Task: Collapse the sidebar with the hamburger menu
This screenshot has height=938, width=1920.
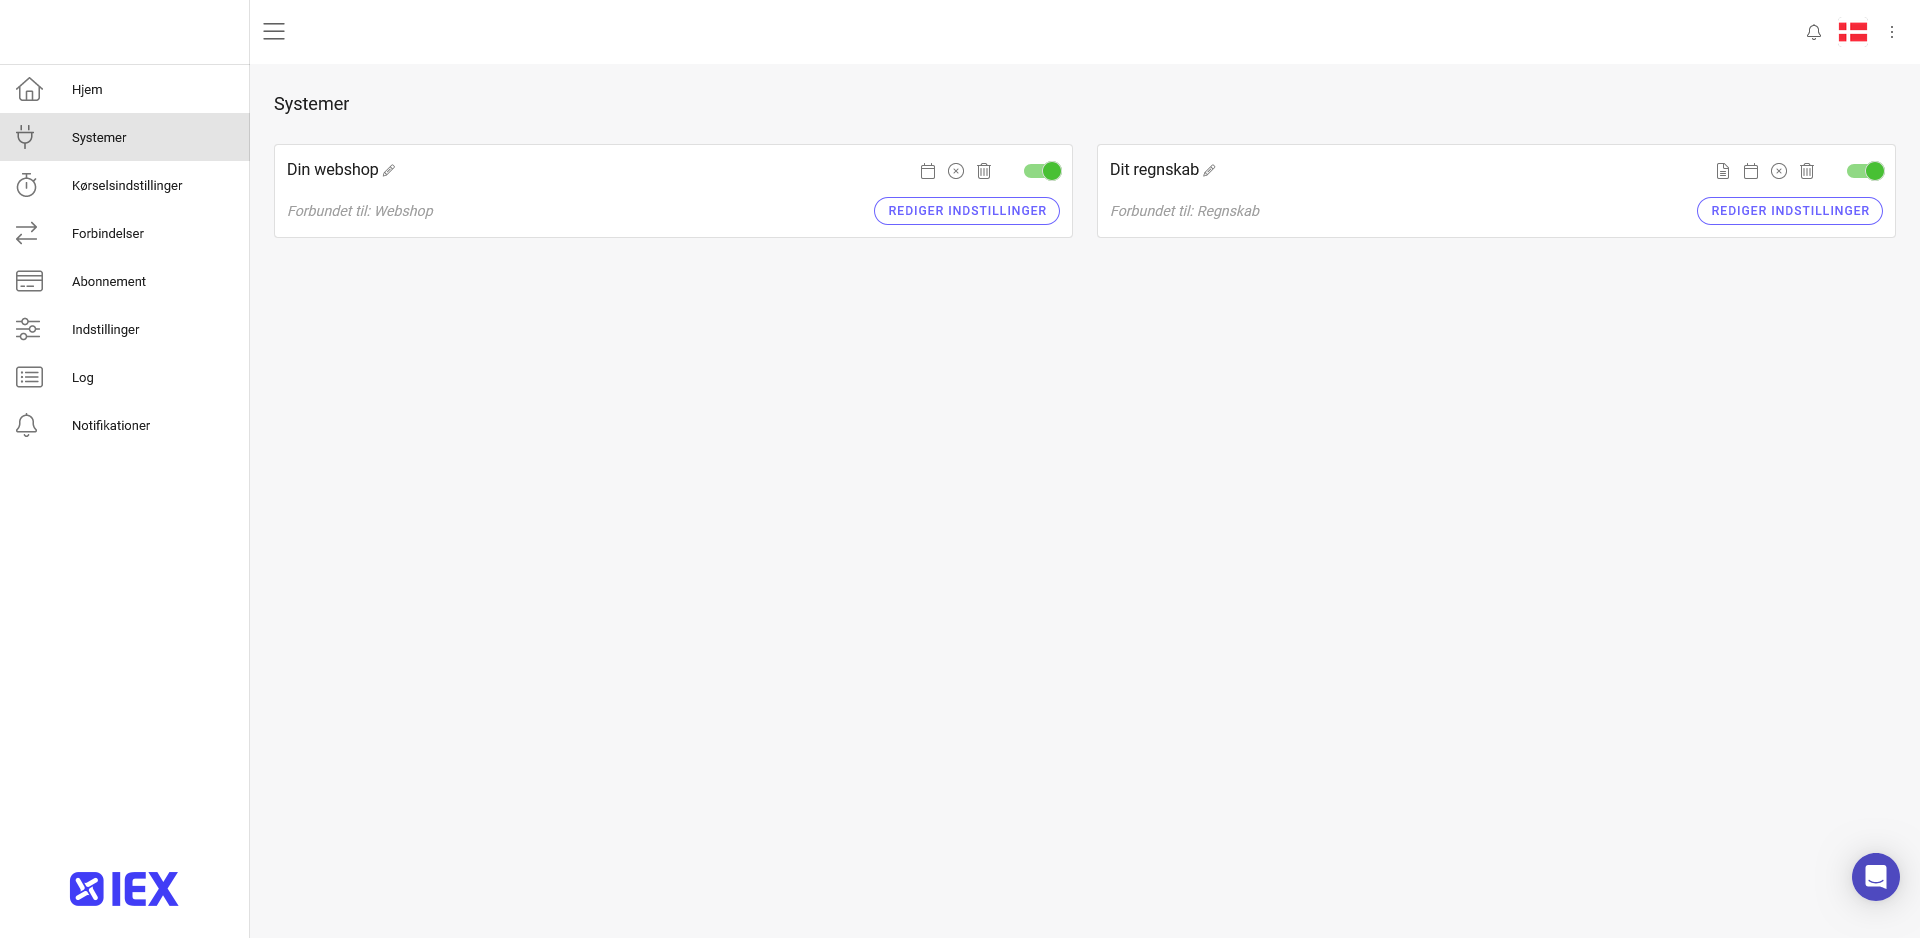Action: 274,31
